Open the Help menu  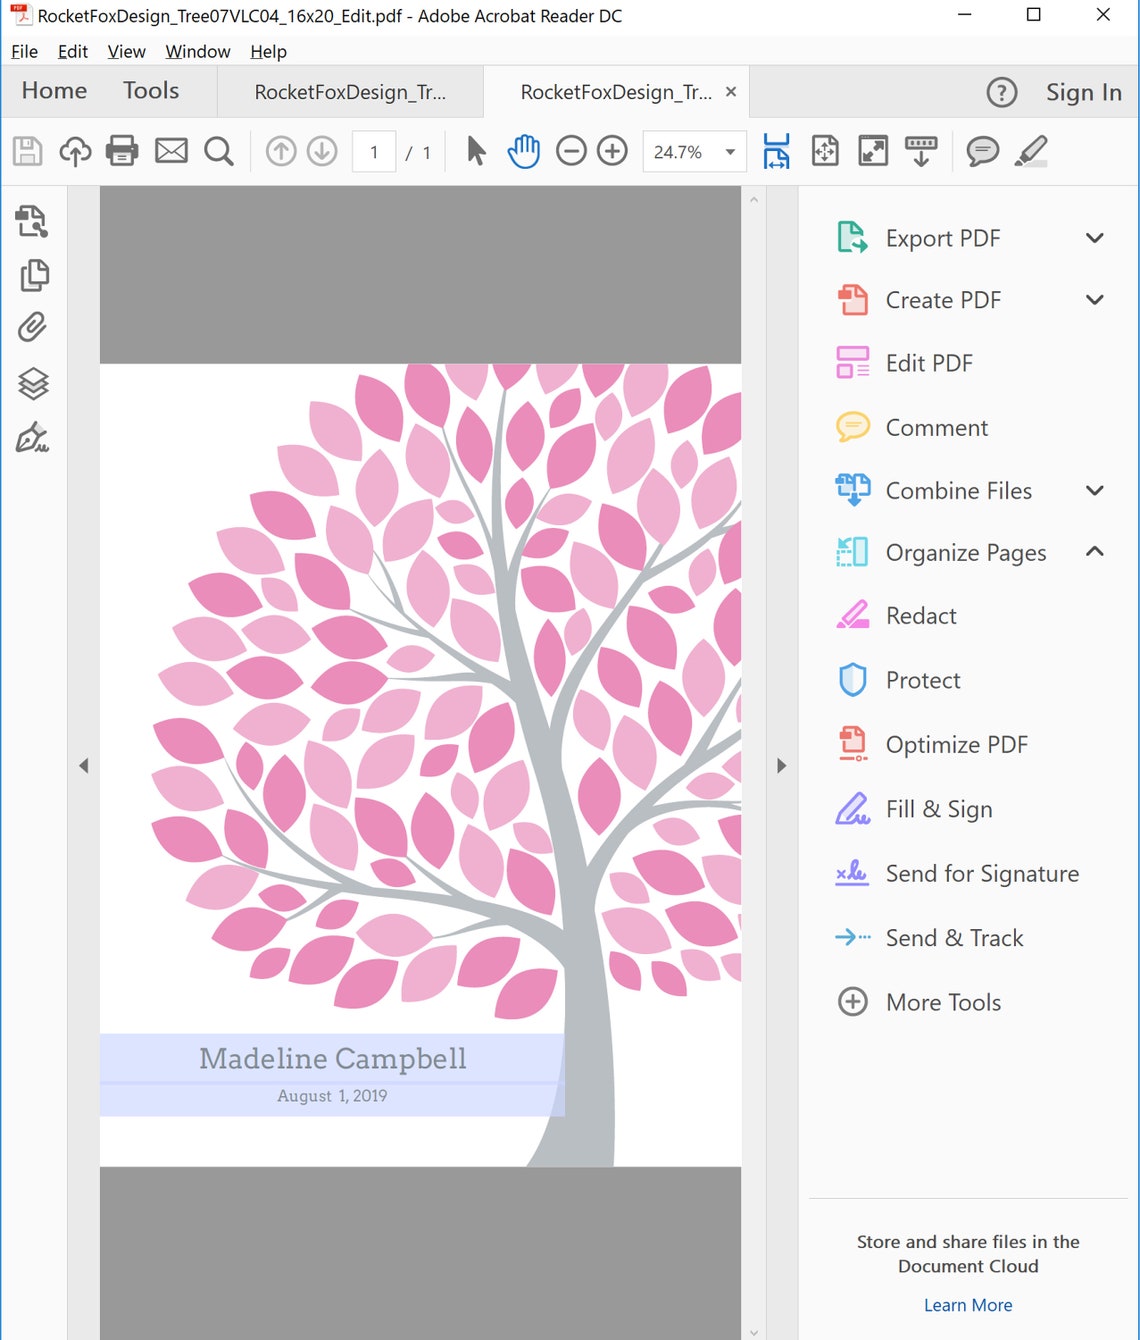[268, 51]
